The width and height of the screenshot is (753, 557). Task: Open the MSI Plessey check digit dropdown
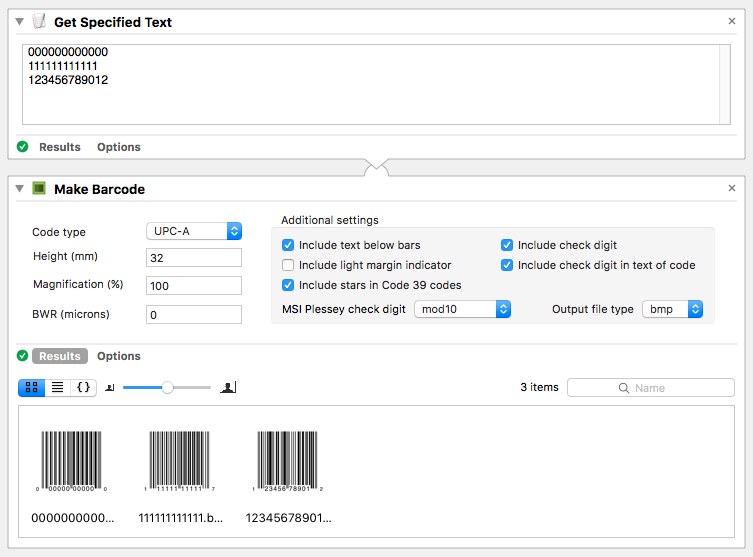462,309
